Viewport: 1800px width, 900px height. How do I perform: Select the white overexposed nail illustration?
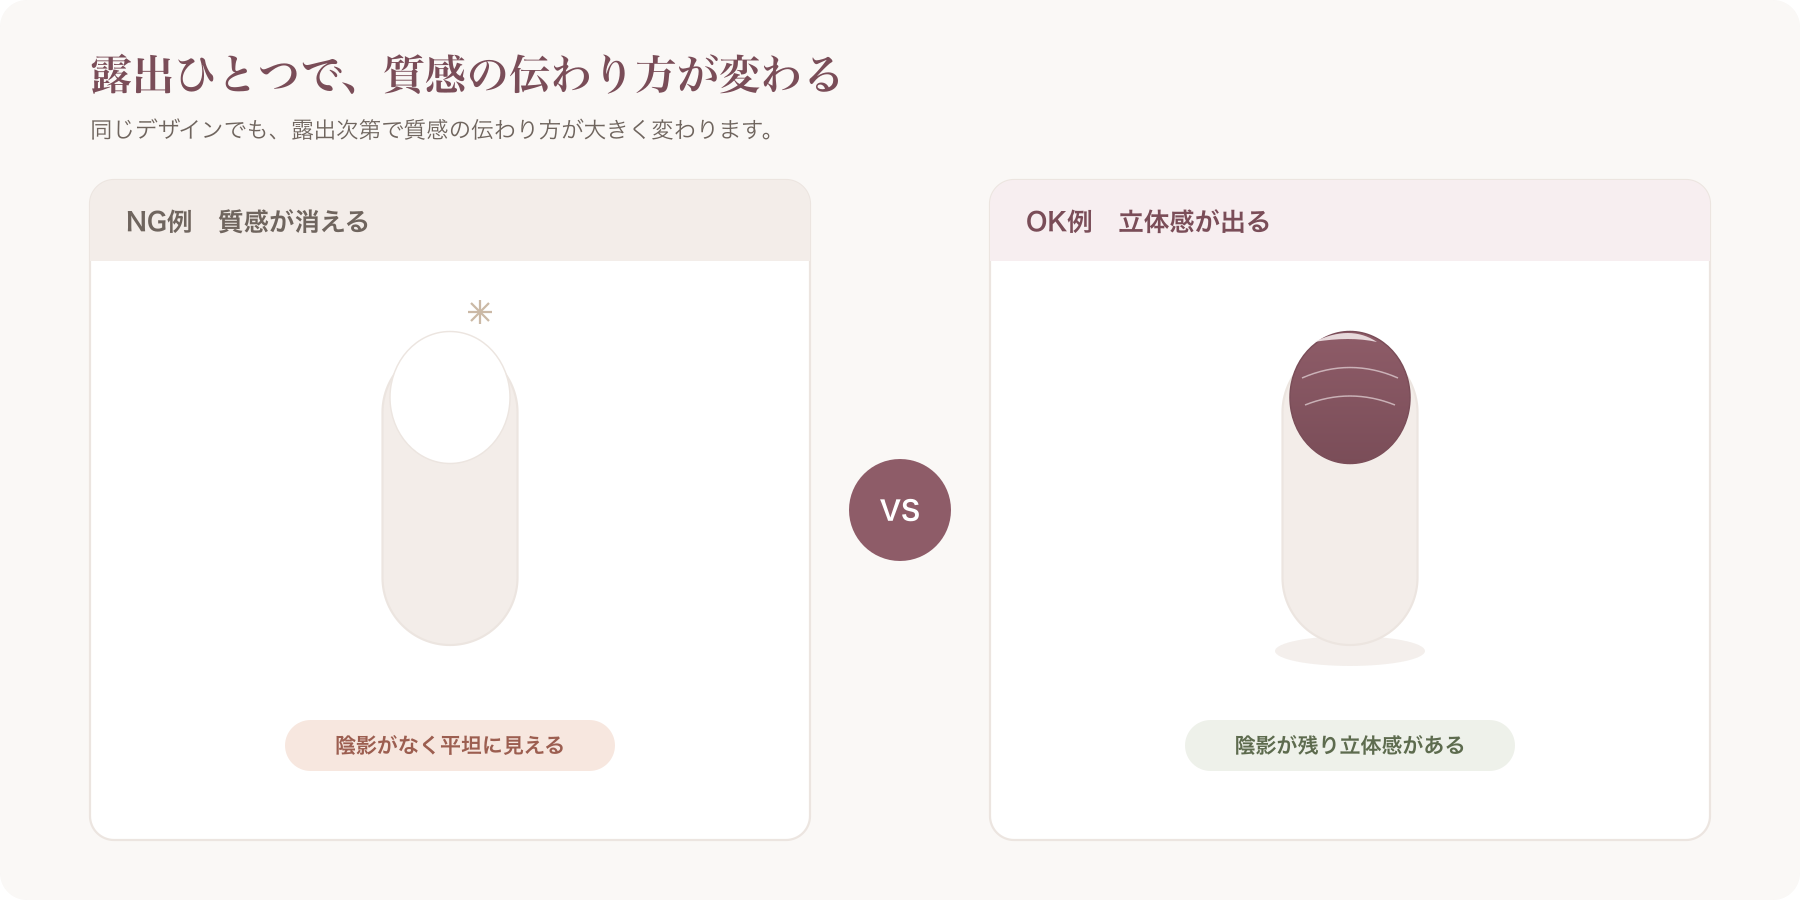(450, 397)
